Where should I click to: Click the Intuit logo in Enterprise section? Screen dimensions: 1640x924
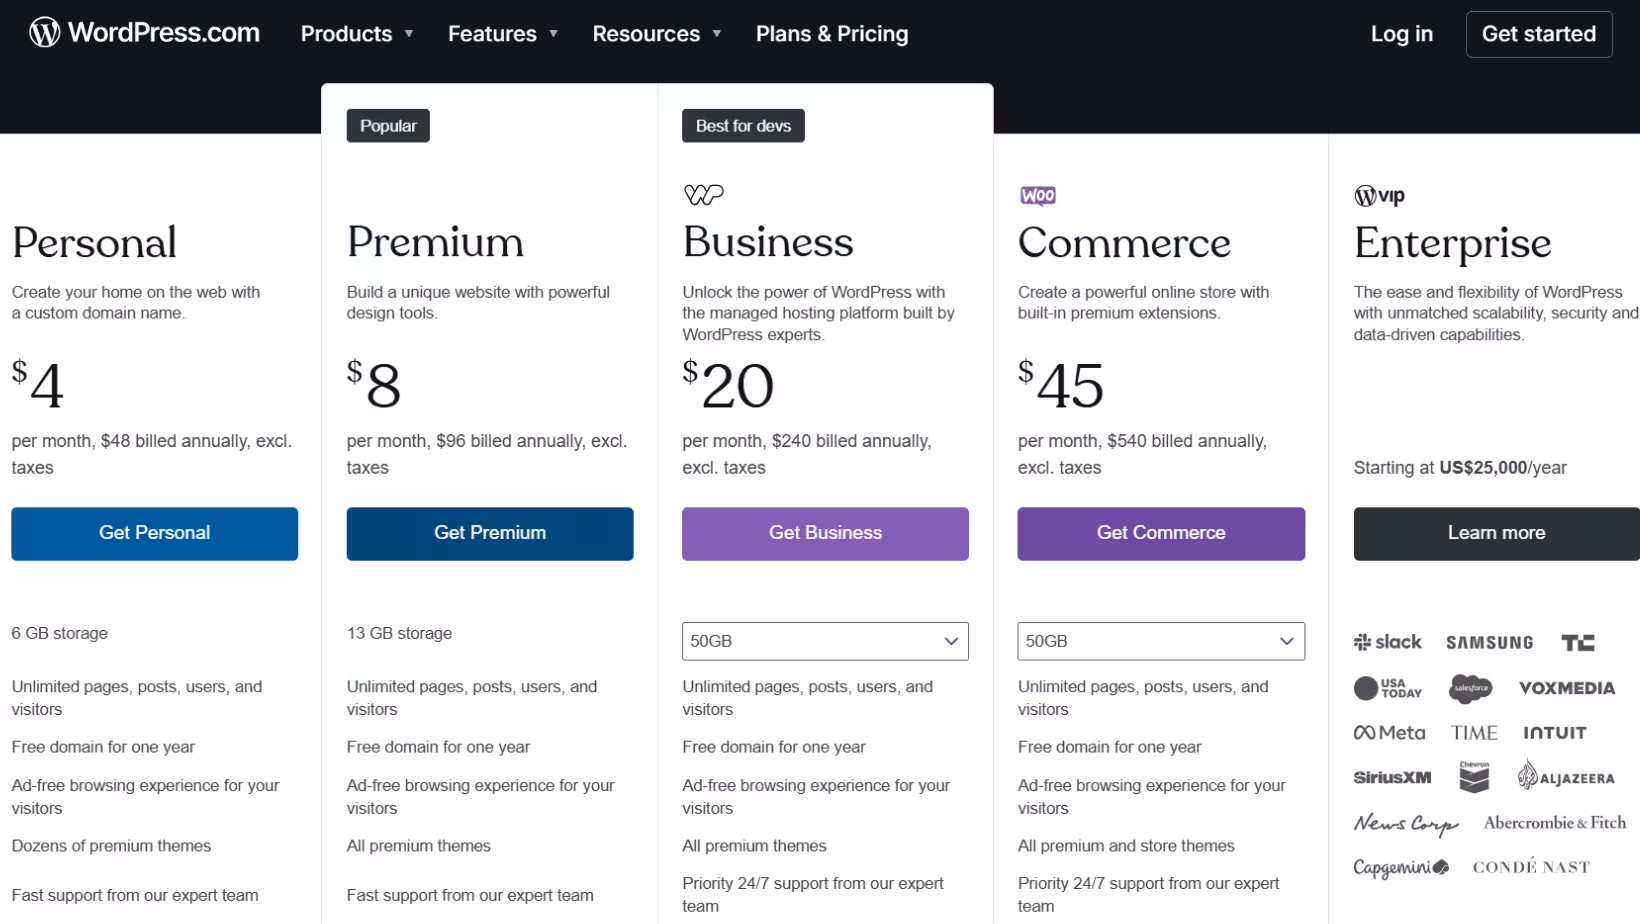1554,732
